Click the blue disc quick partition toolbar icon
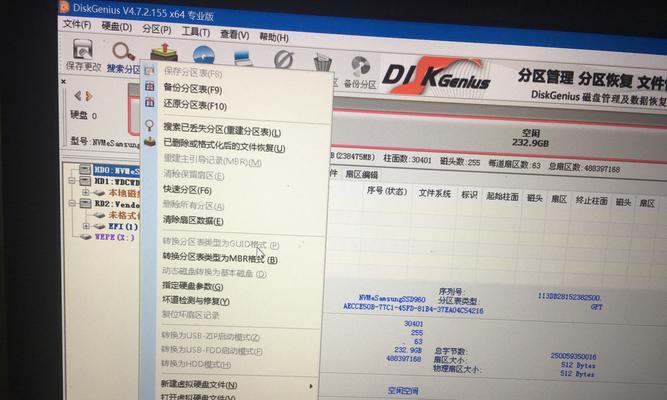Viewport: 667px width, 400px height. (x=203, y=55)
